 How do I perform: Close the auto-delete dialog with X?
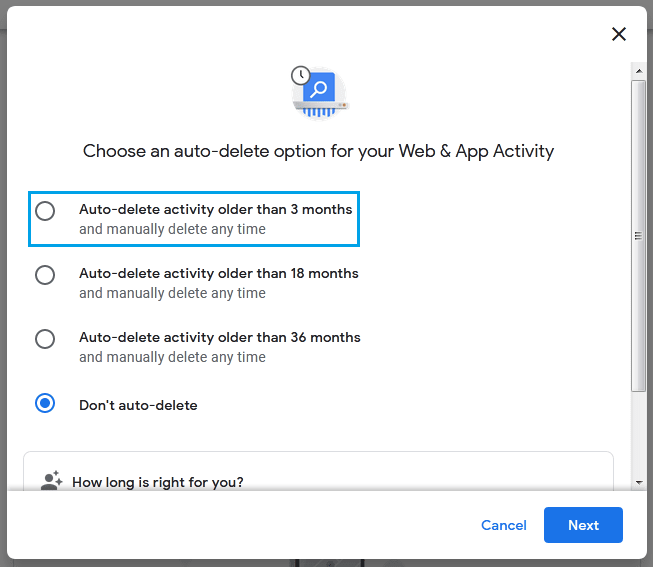tap(619, 34)
